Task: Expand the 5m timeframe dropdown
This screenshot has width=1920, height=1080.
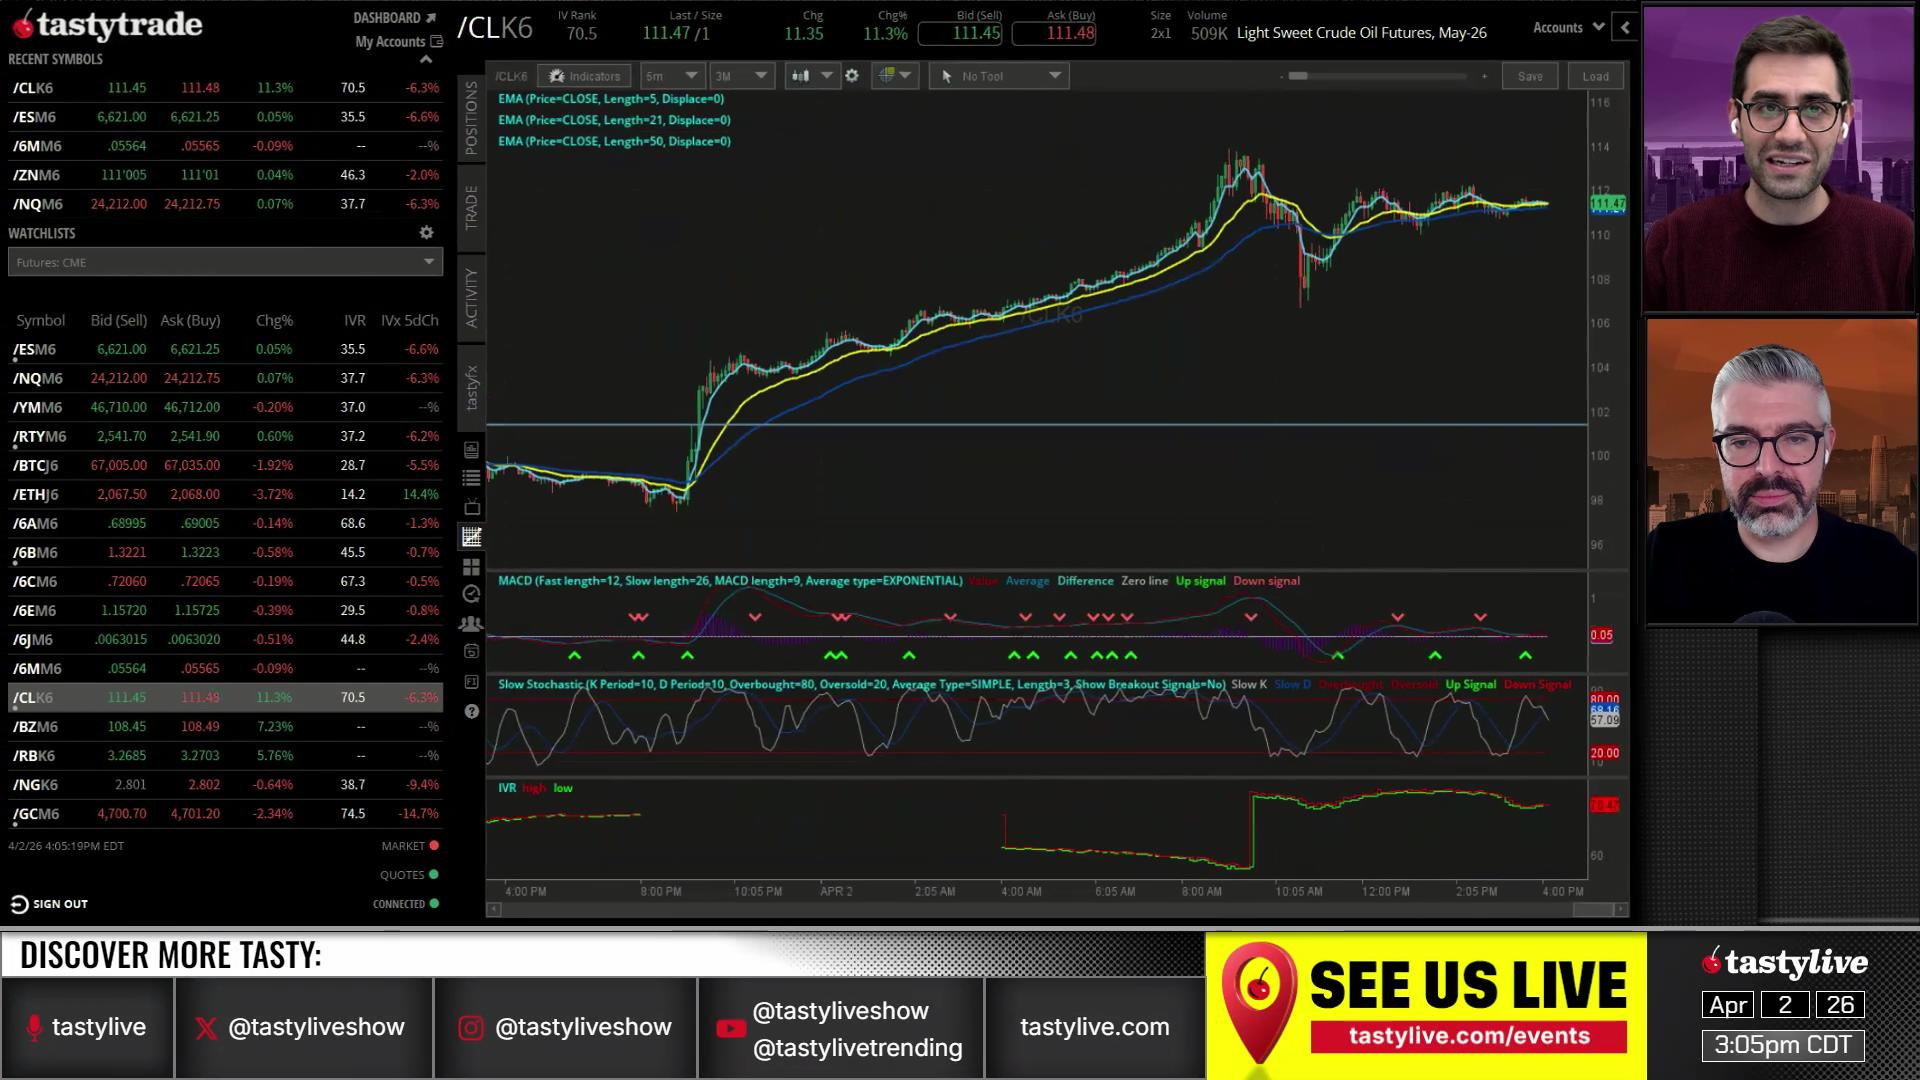Action: pos(670,76)
